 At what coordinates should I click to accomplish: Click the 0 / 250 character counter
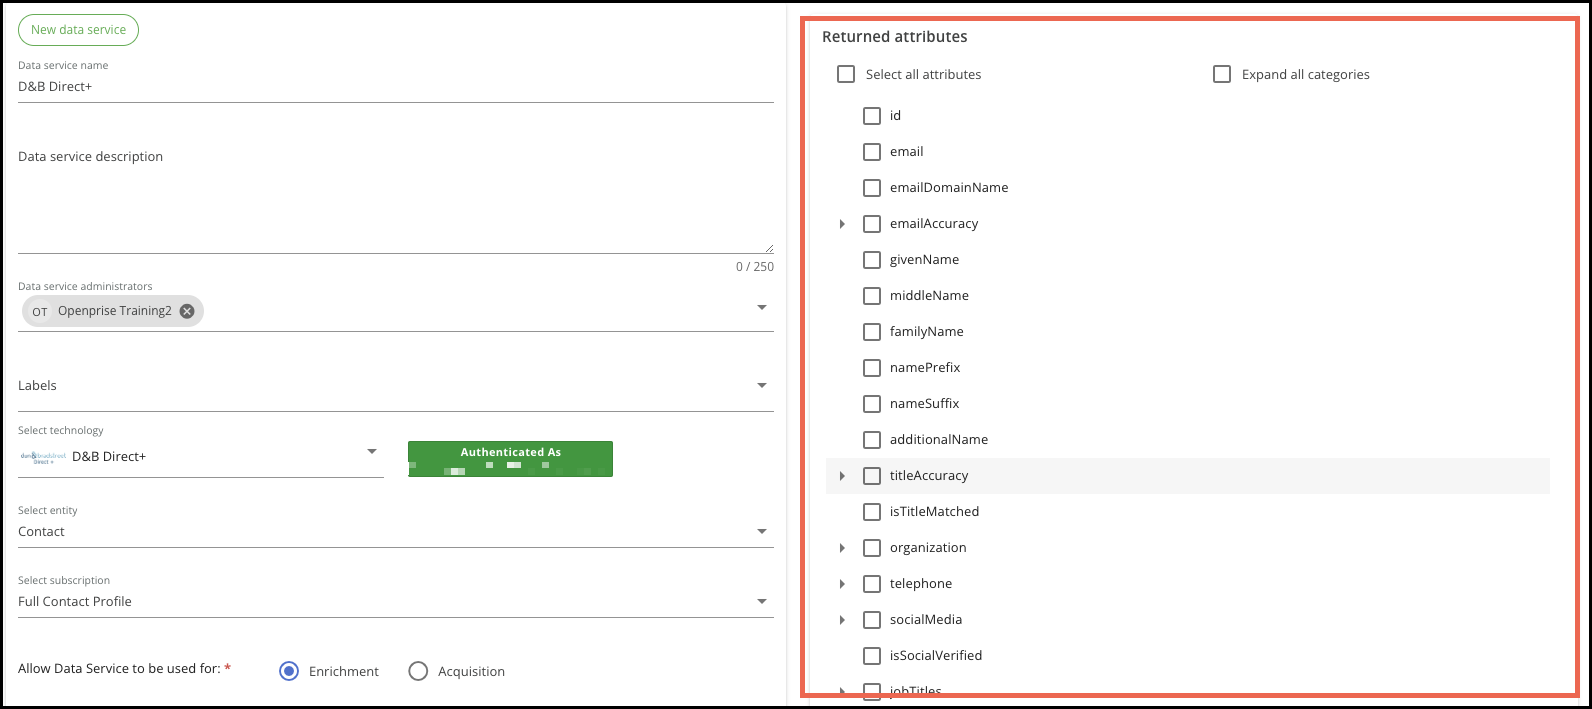click(755, 267)
